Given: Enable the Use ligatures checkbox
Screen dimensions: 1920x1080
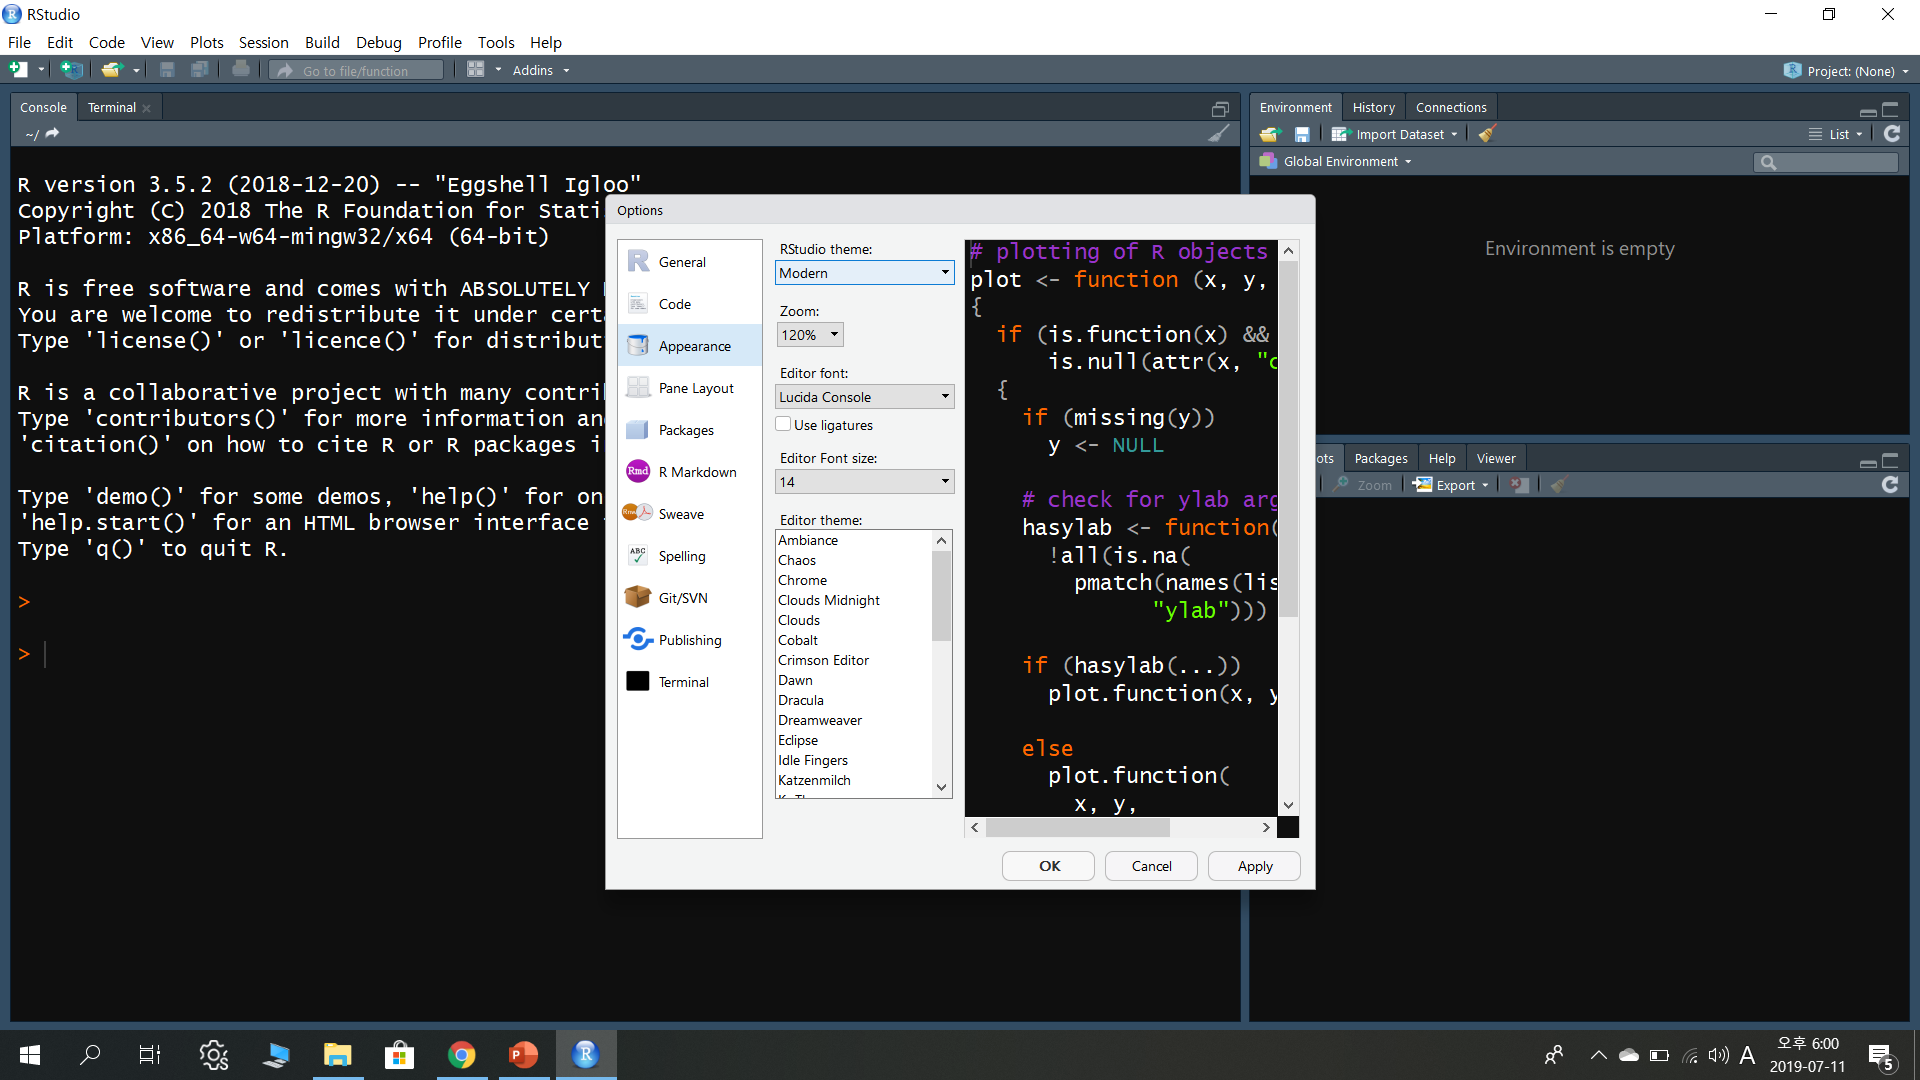Looking at the screenshot, I should pos(784,425).
